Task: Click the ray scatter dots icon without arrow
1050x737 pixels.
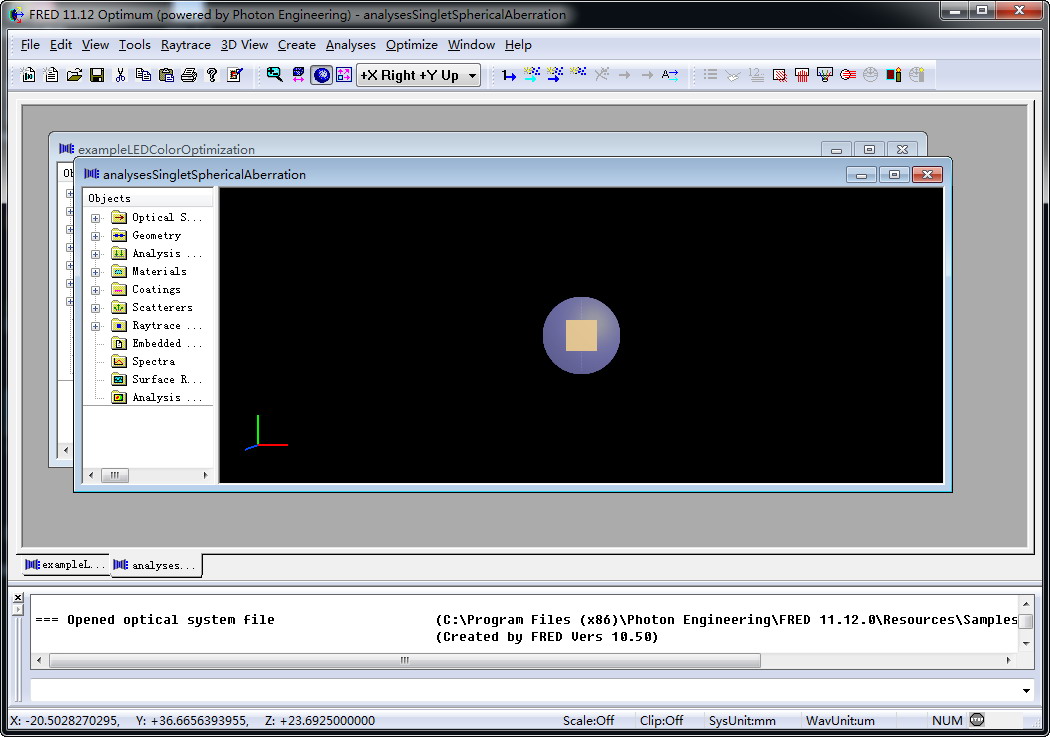Action: point(578,73)
